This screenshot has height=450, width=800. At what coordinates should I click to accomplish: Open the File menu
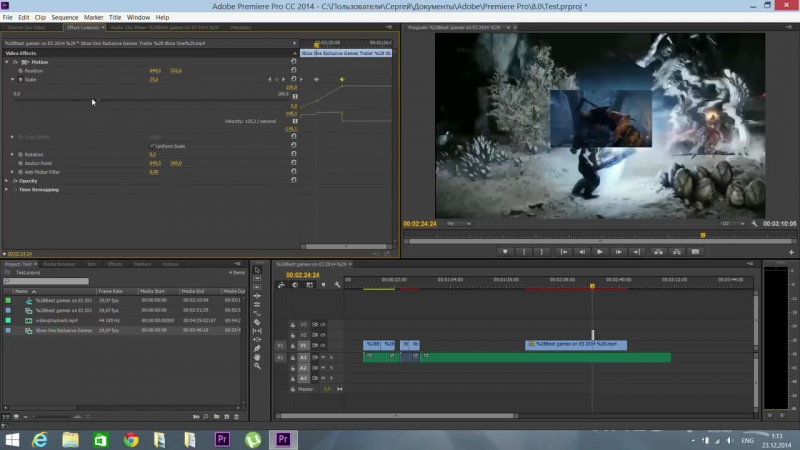click(7, 17)
